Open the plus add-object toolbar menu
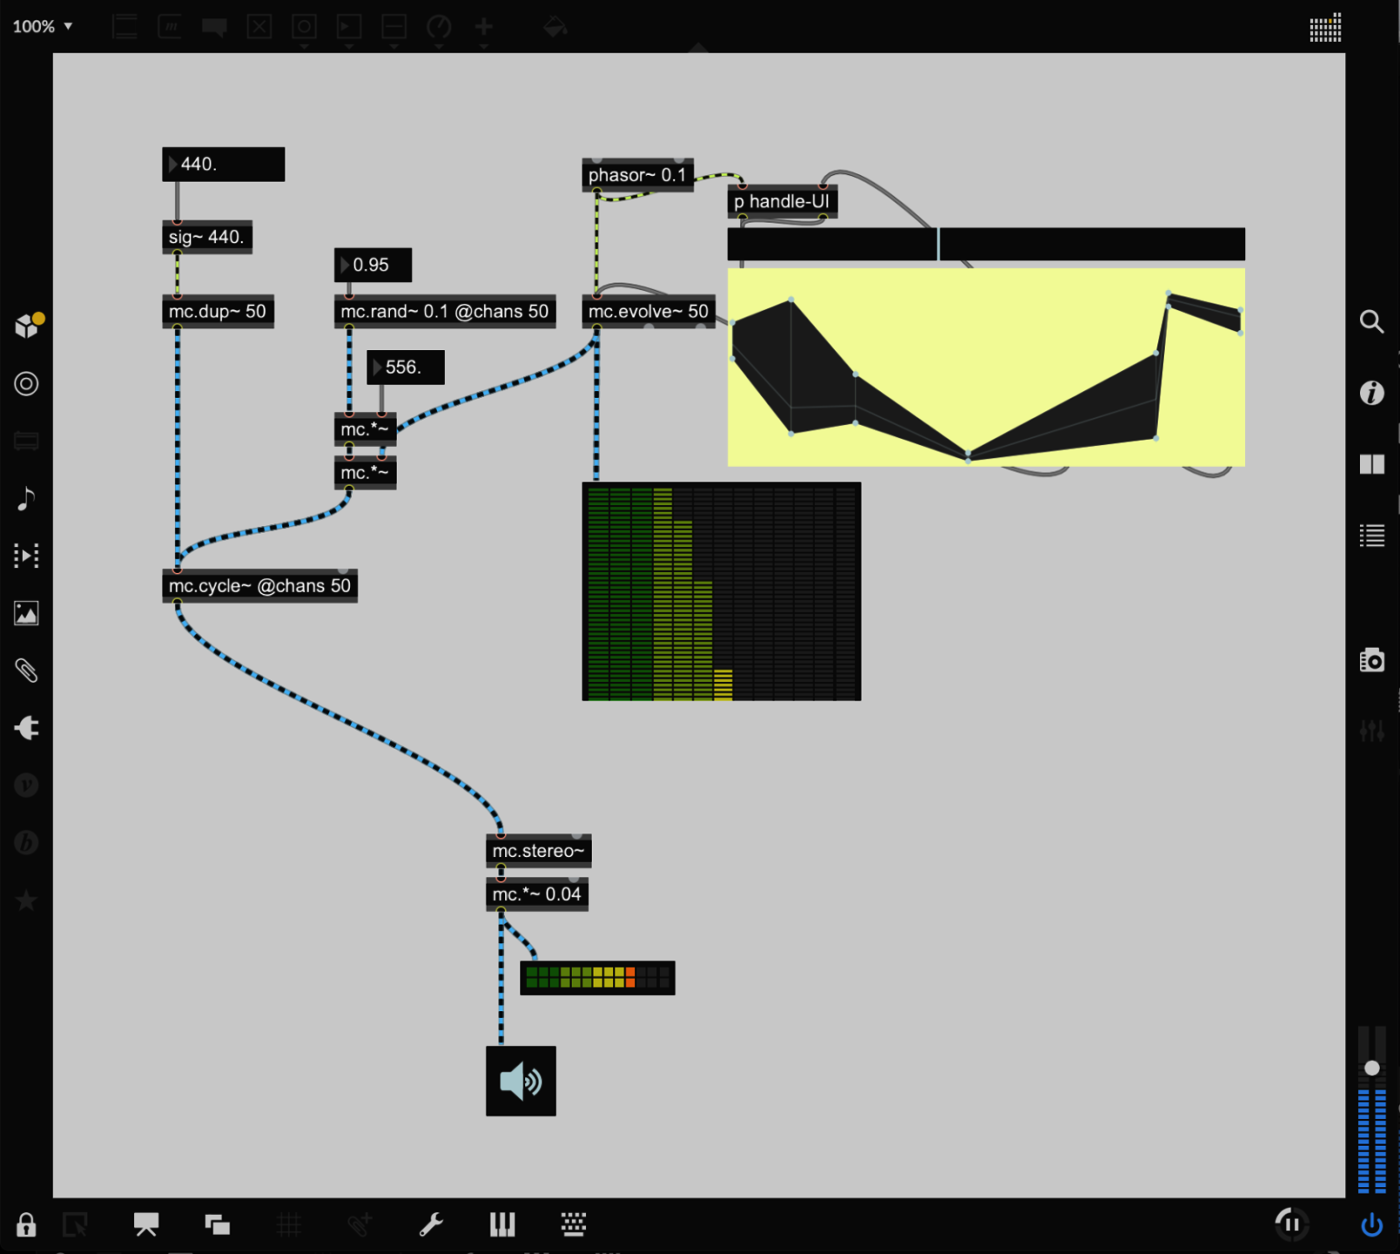The width and height of the screenshot is (1400, 1254). 483,27
